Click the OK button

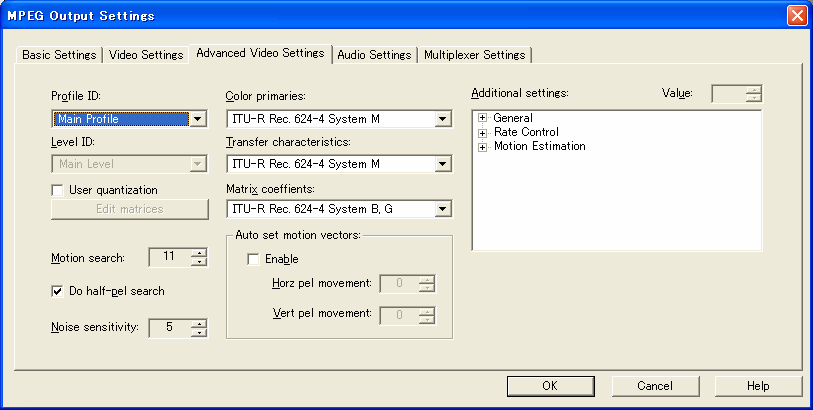click(549, 386)
